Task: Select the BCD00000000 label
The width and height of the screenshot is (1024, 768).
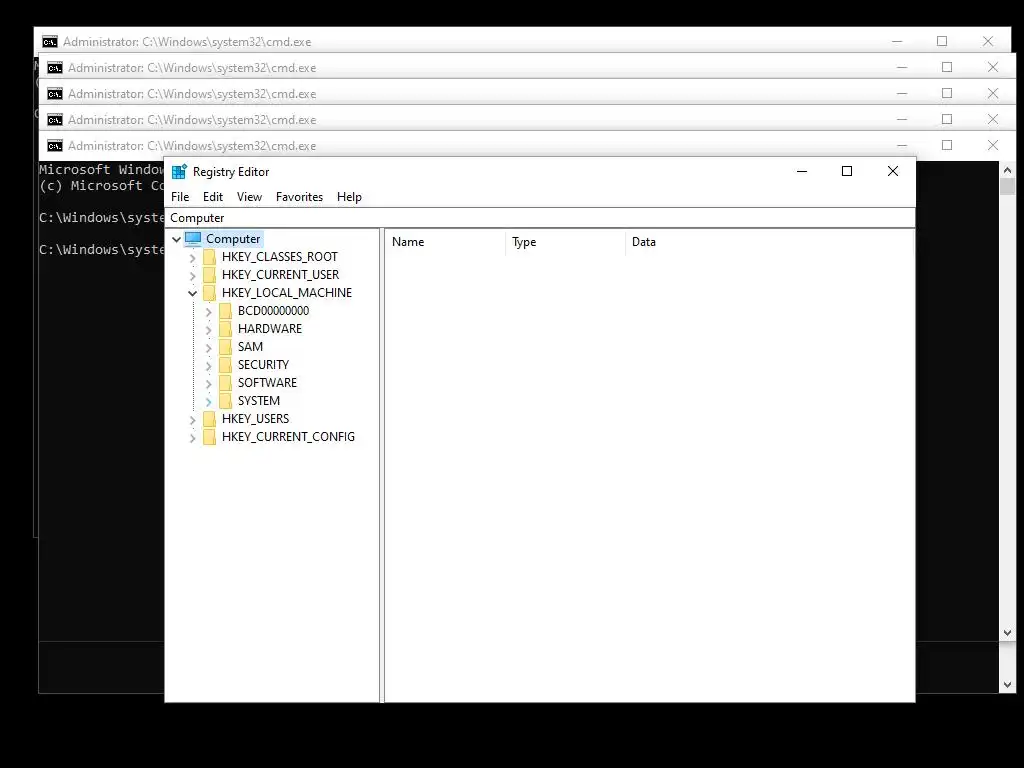Action: [273, 311]
